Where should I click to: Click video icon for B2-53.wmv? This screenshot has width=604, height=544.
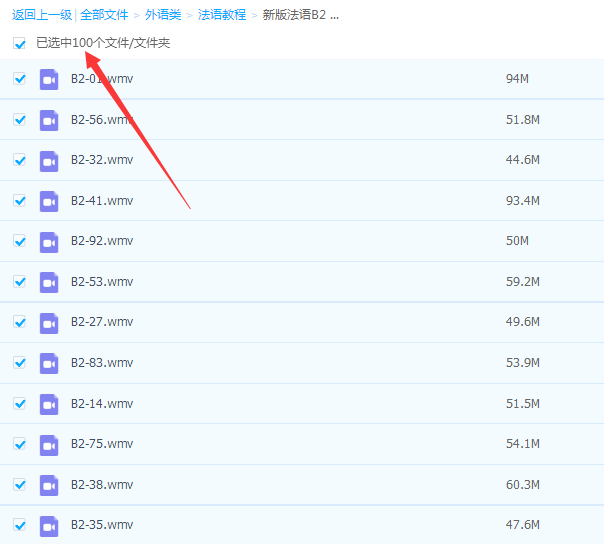49,282
